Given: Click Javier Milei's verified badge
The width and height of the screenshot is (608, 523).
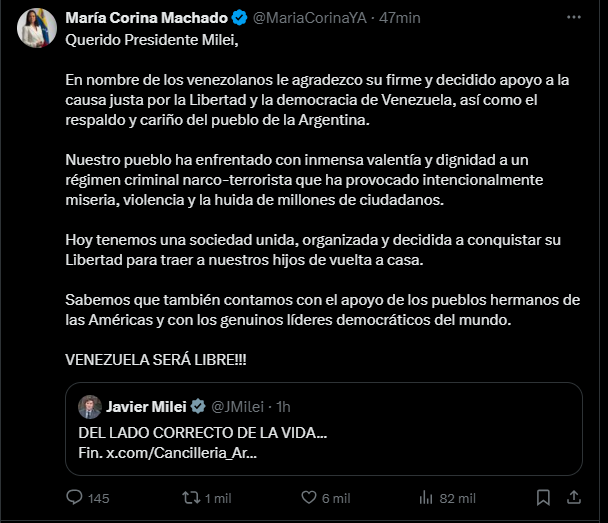Looking at the screenshot, I should [198, 406].
